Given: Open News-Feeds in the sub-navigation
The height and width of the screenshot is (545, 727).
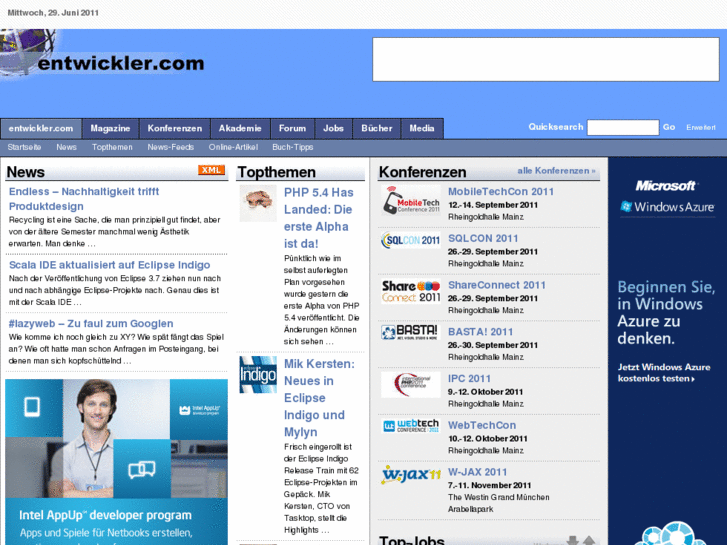Looking at the screenshot, I should point(171,147).
